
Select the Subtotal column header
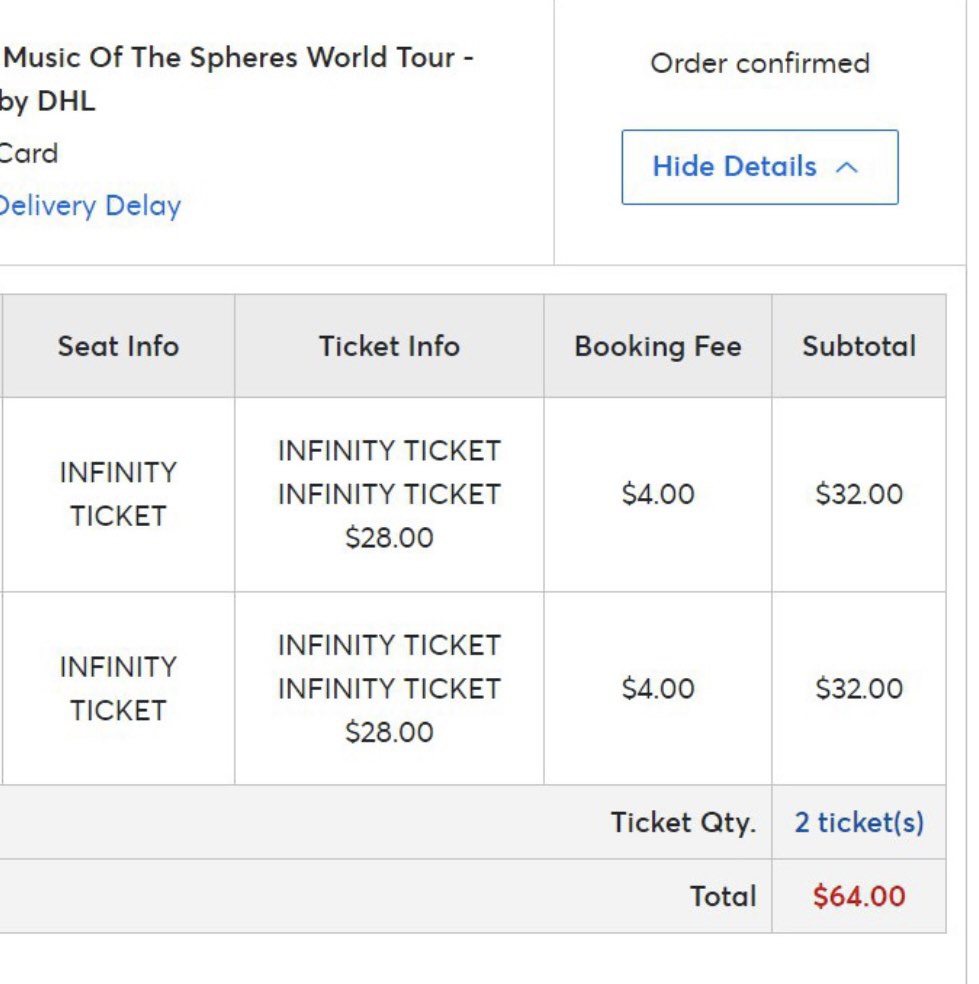pyautogui.click(x=858, y=346)
